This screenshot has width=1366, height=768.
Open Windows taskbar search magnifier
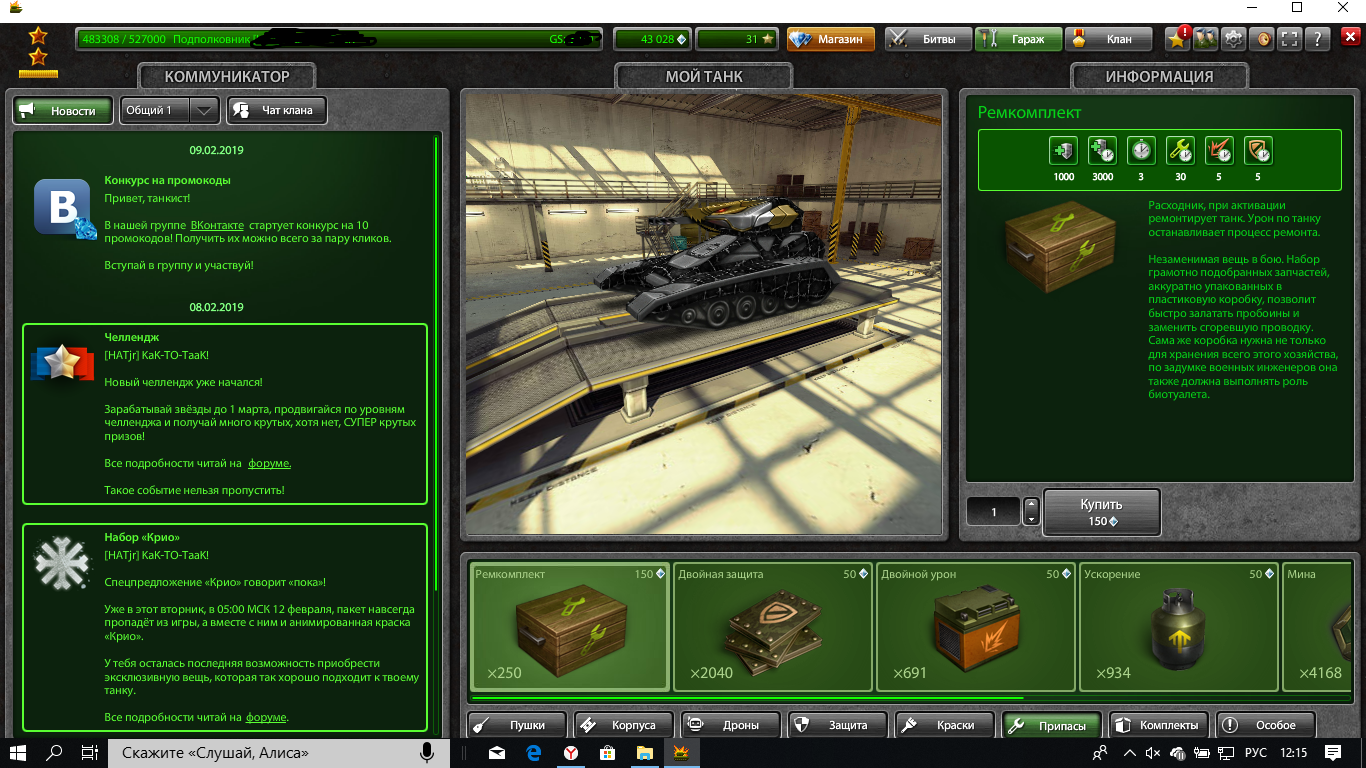click(x=55, y=753)
